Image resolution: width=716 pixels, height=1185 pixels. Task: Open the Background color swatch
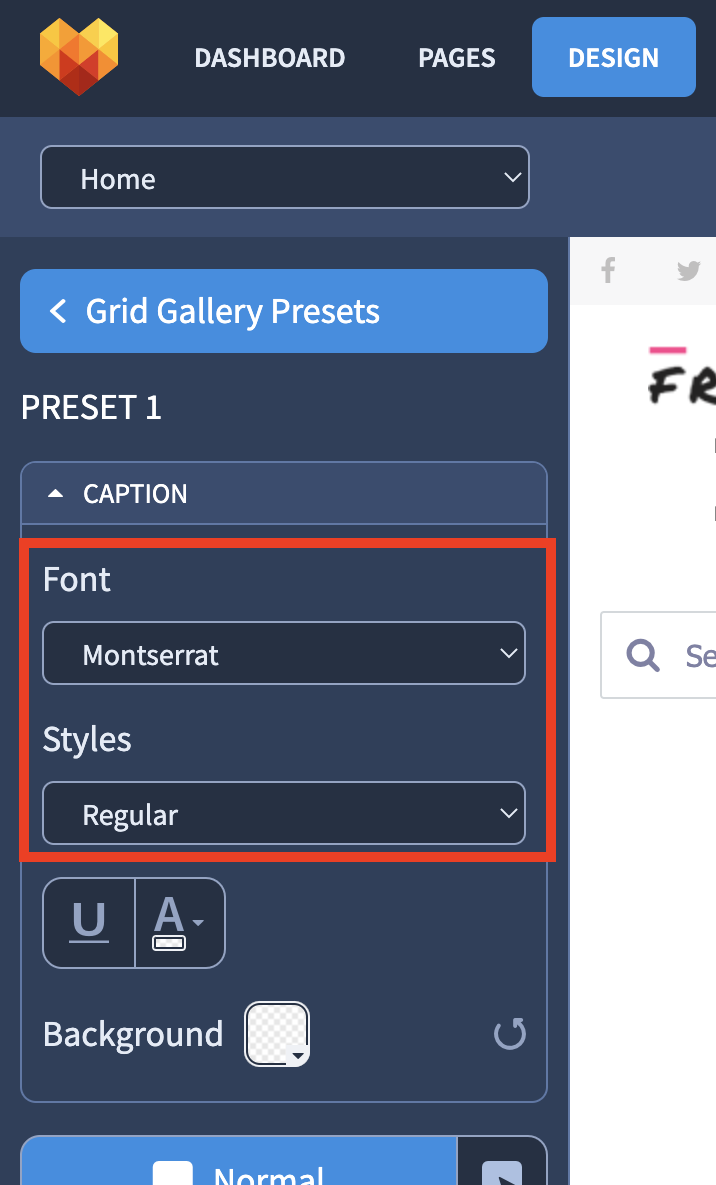pos(277,1033)
